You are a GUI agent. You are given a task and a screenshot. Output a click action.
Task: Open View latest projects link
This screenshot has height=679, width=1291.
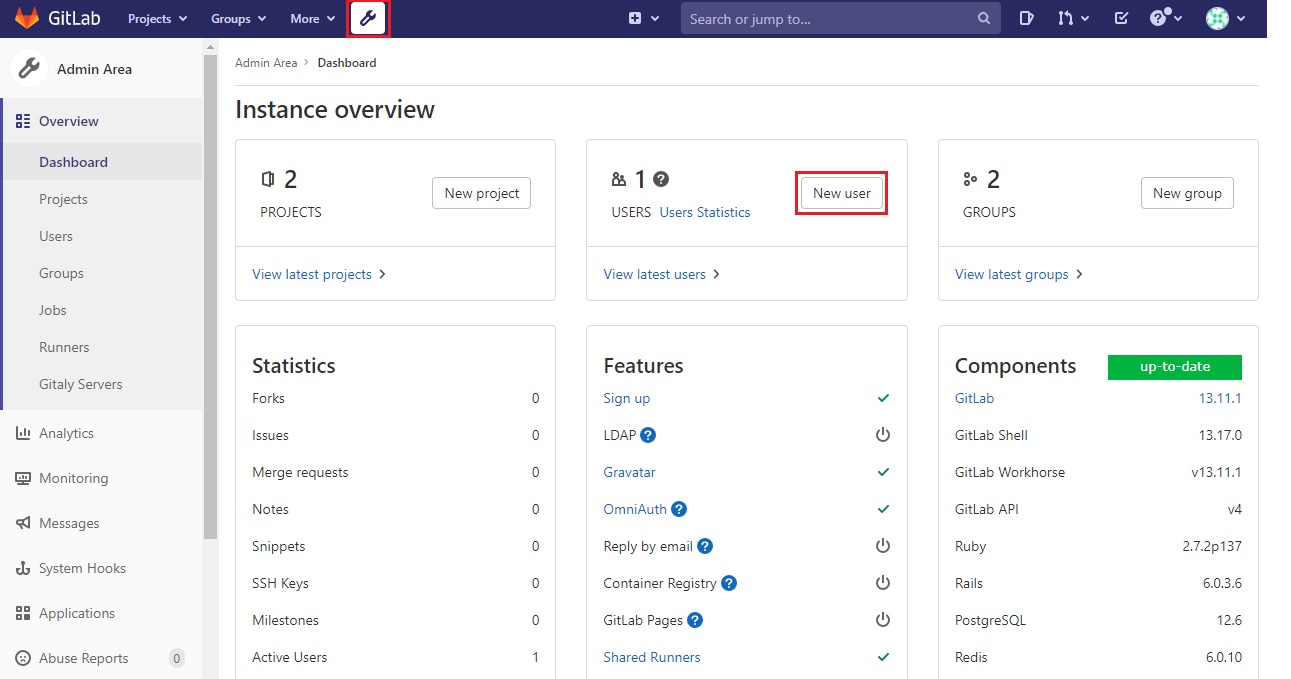319,274
